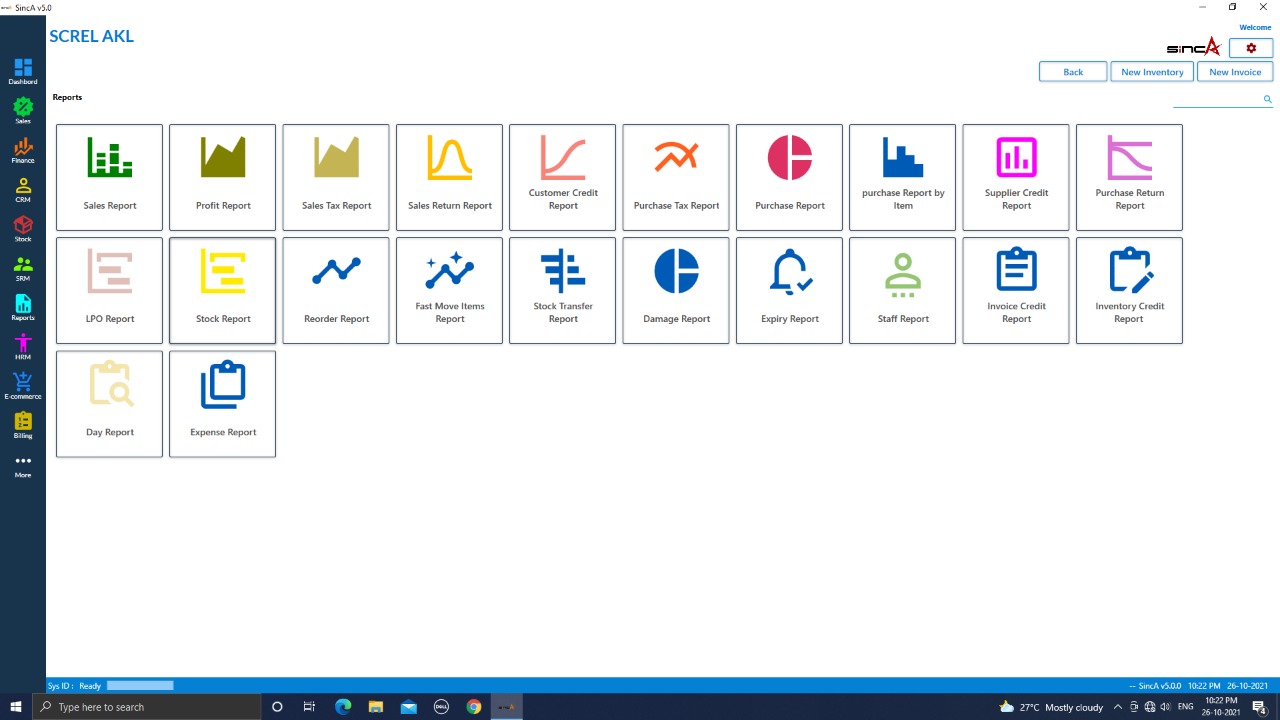Viewport: 1280px width, 720px height.
Task: Open the Sales Report tile
Action: (x=109, y=177)
